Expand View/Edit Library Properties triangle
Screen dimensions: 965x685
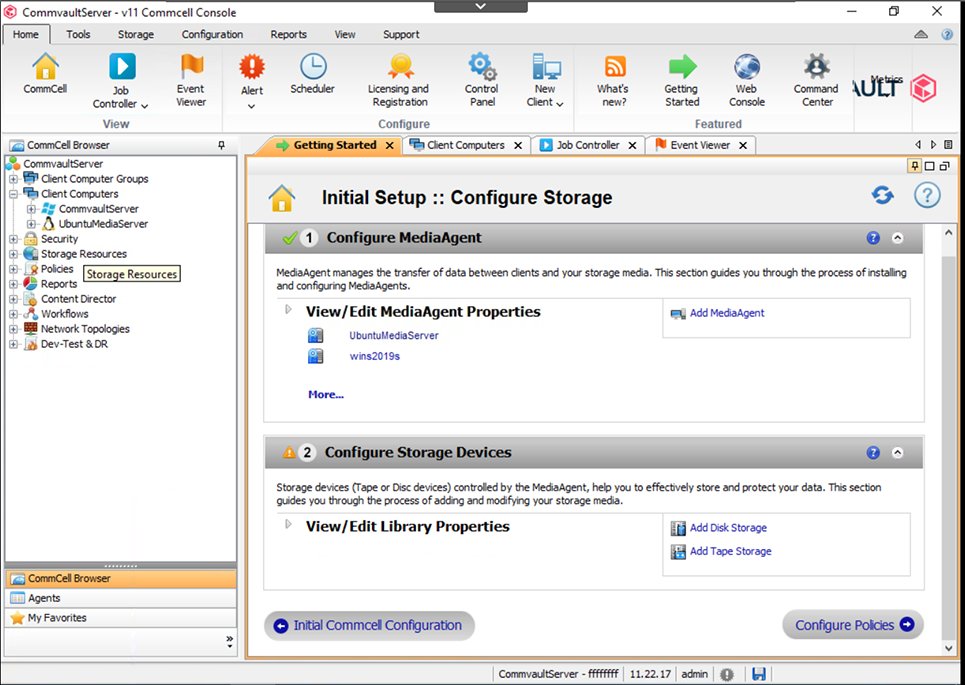[x=288, y=524]
